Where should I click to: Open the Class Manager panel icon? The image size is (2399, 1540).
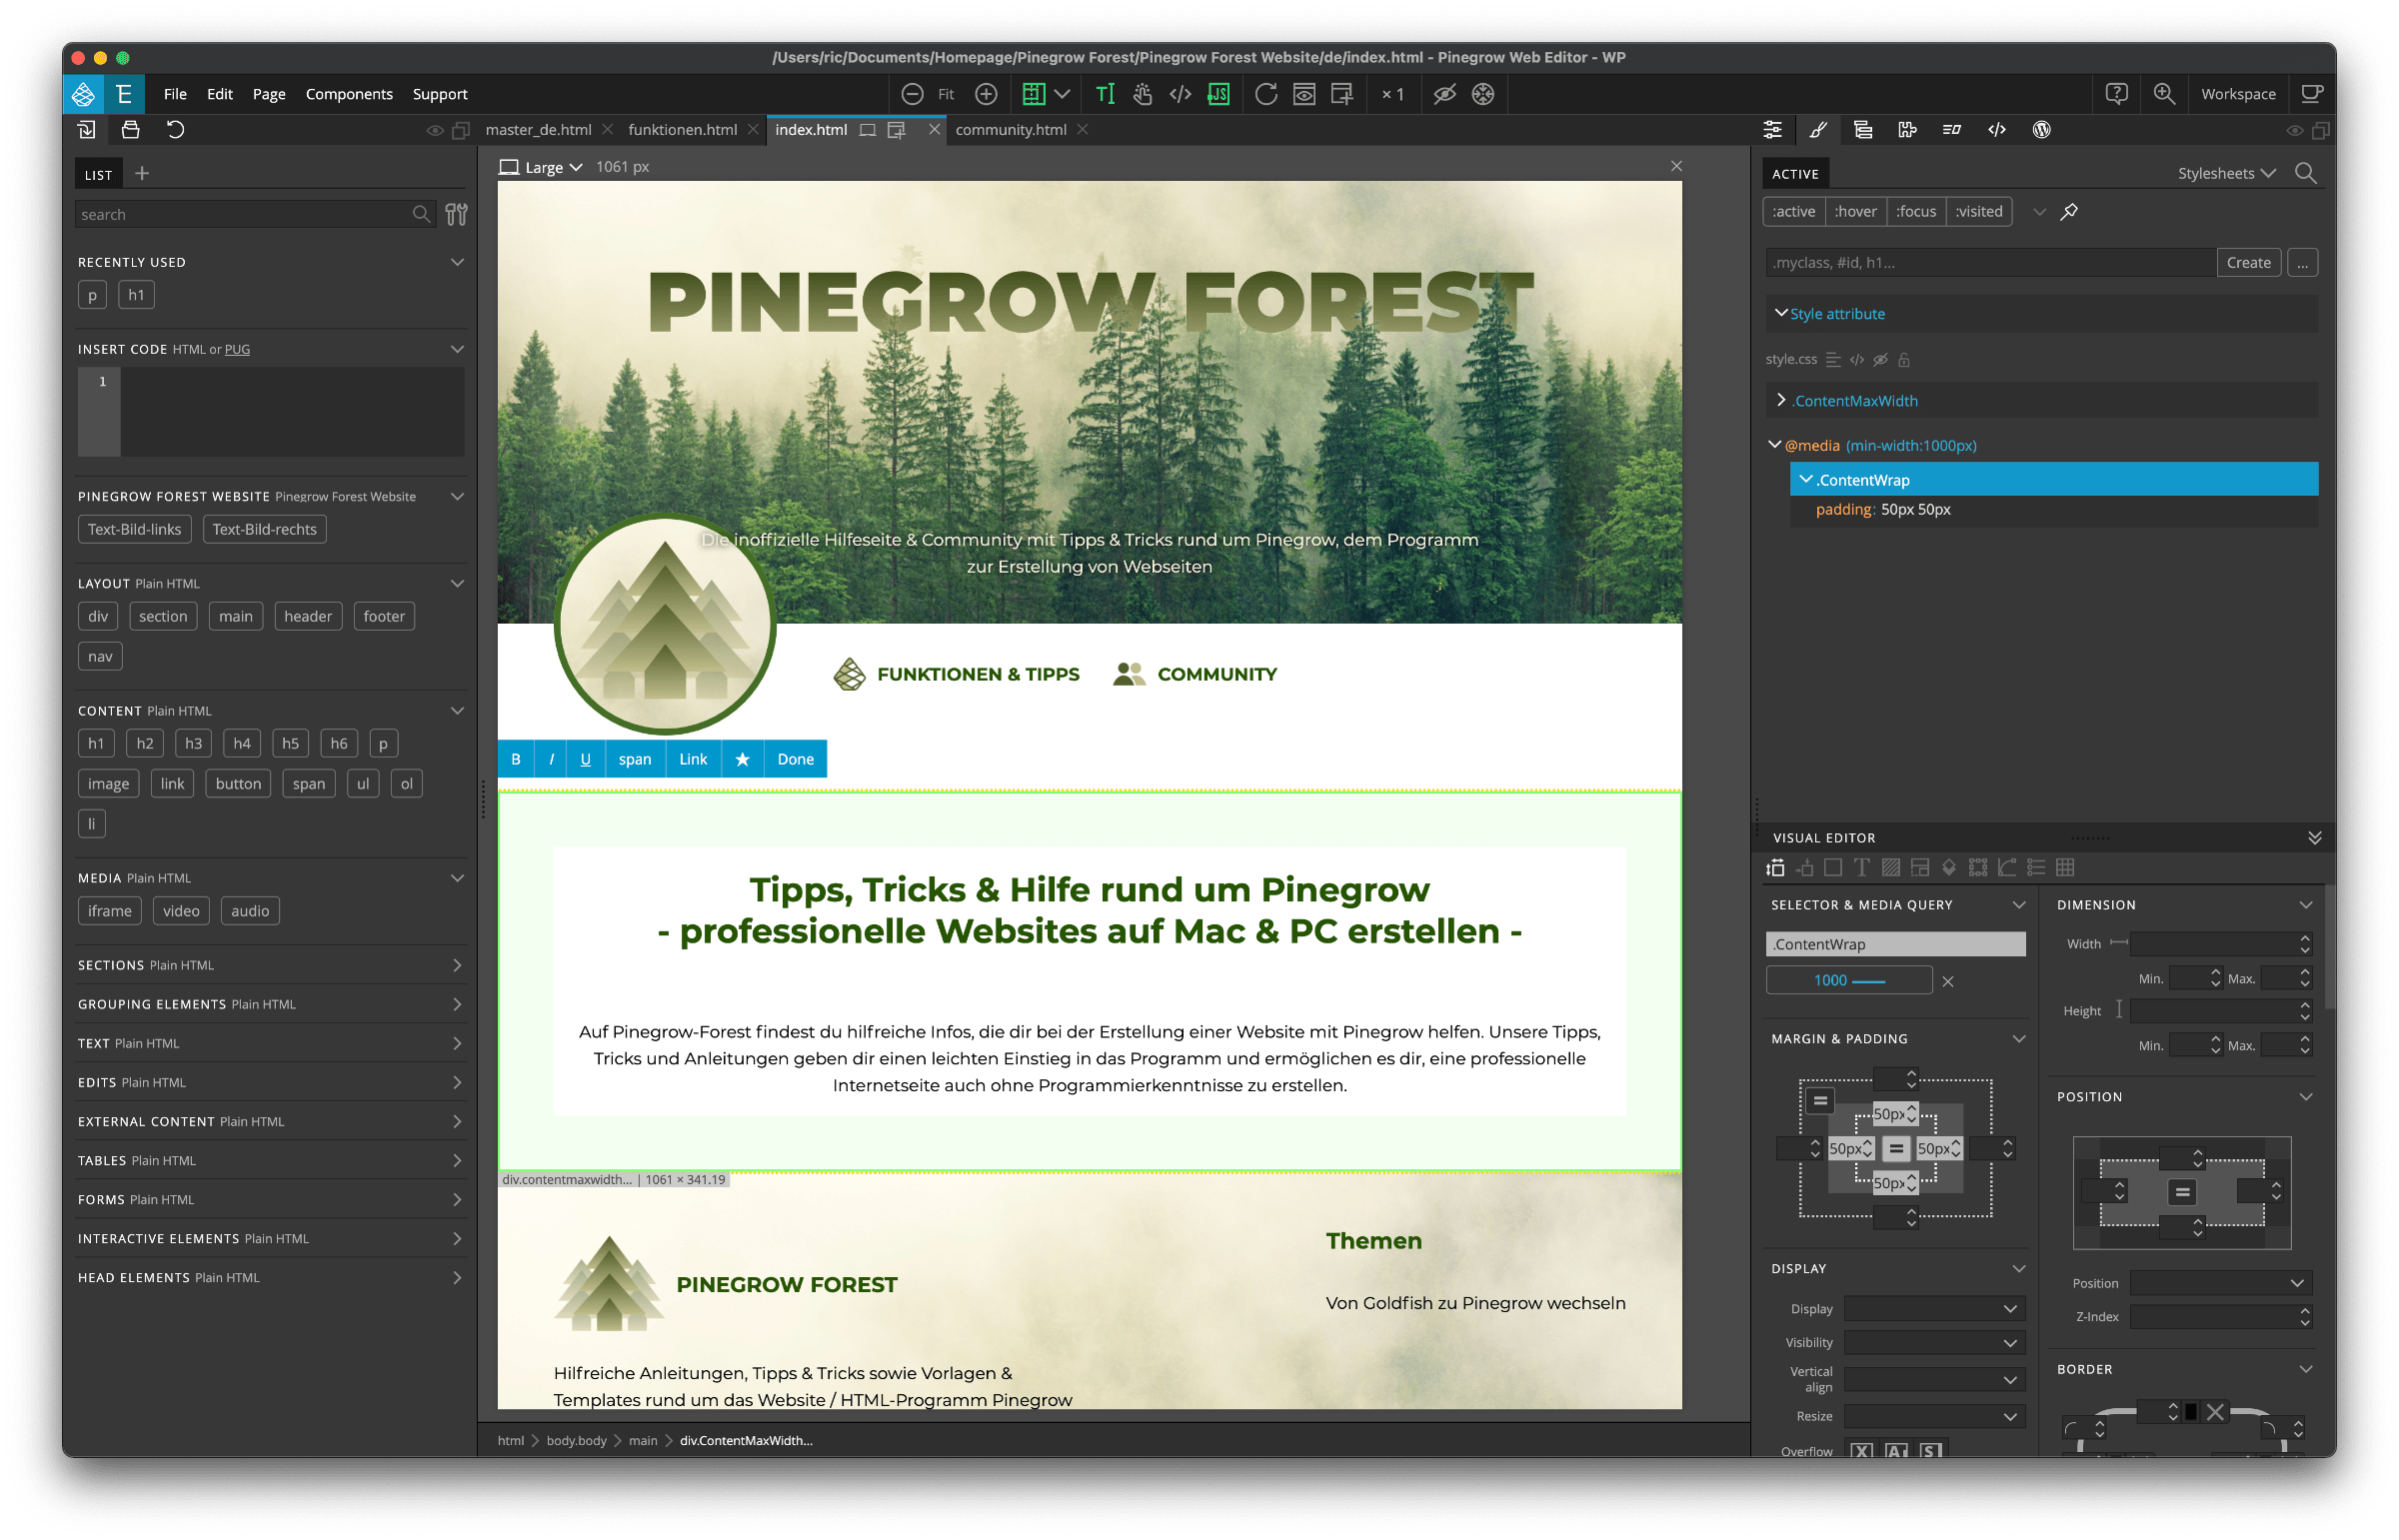click(1951, 130)
